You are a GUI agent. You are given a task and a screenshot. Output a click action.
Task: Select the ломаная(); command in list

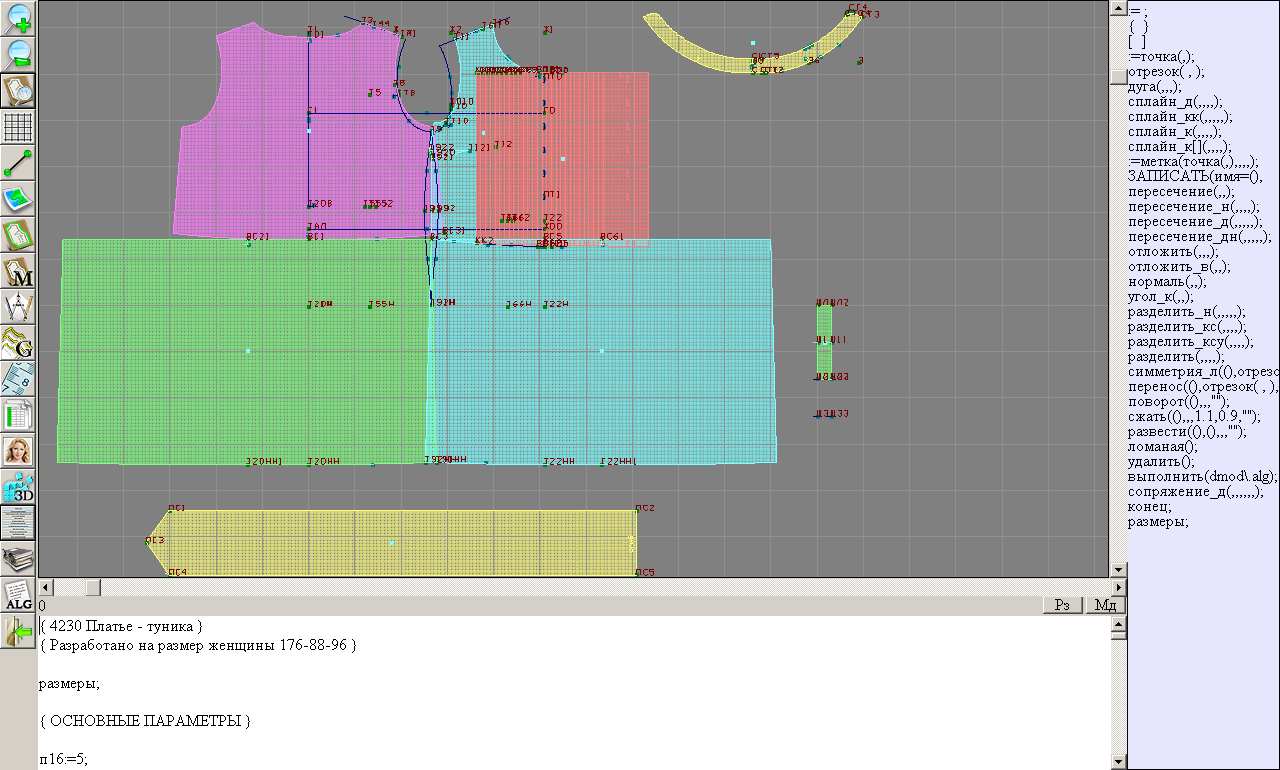click(x=1162, y=447)
